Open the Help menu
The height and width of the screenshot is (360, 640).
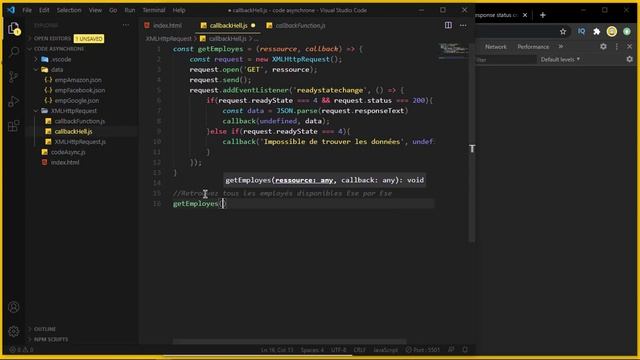(179, 10)
